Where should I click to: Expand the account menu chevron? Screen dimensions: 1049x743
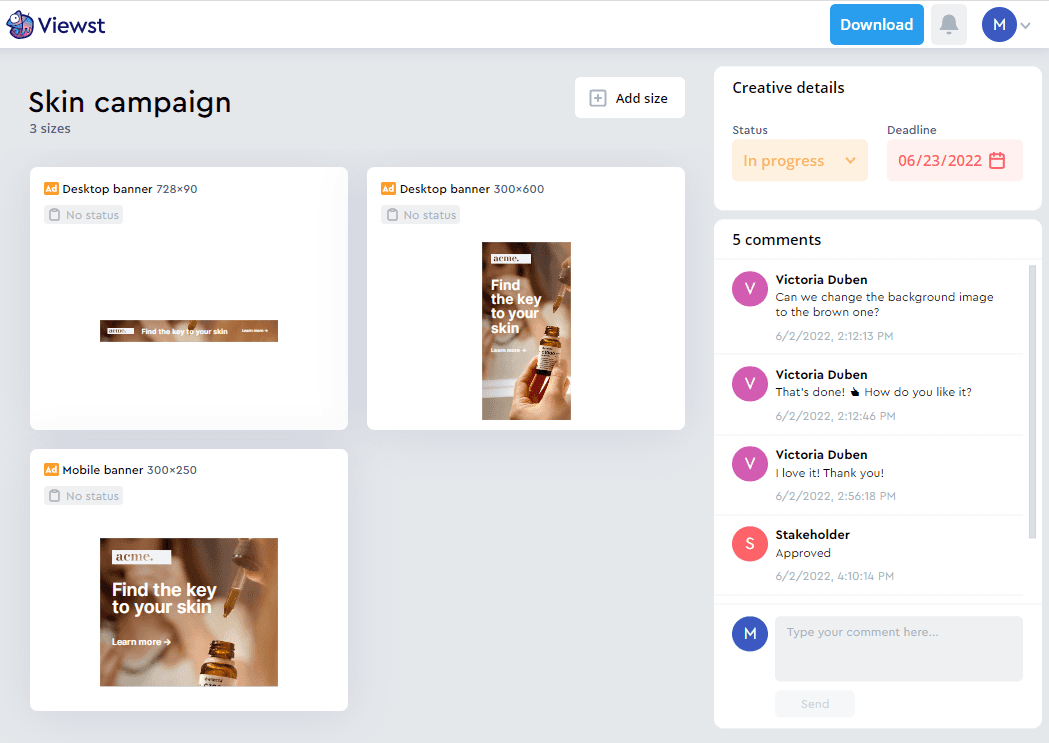pyautogui.click(x=1026, y=25)
